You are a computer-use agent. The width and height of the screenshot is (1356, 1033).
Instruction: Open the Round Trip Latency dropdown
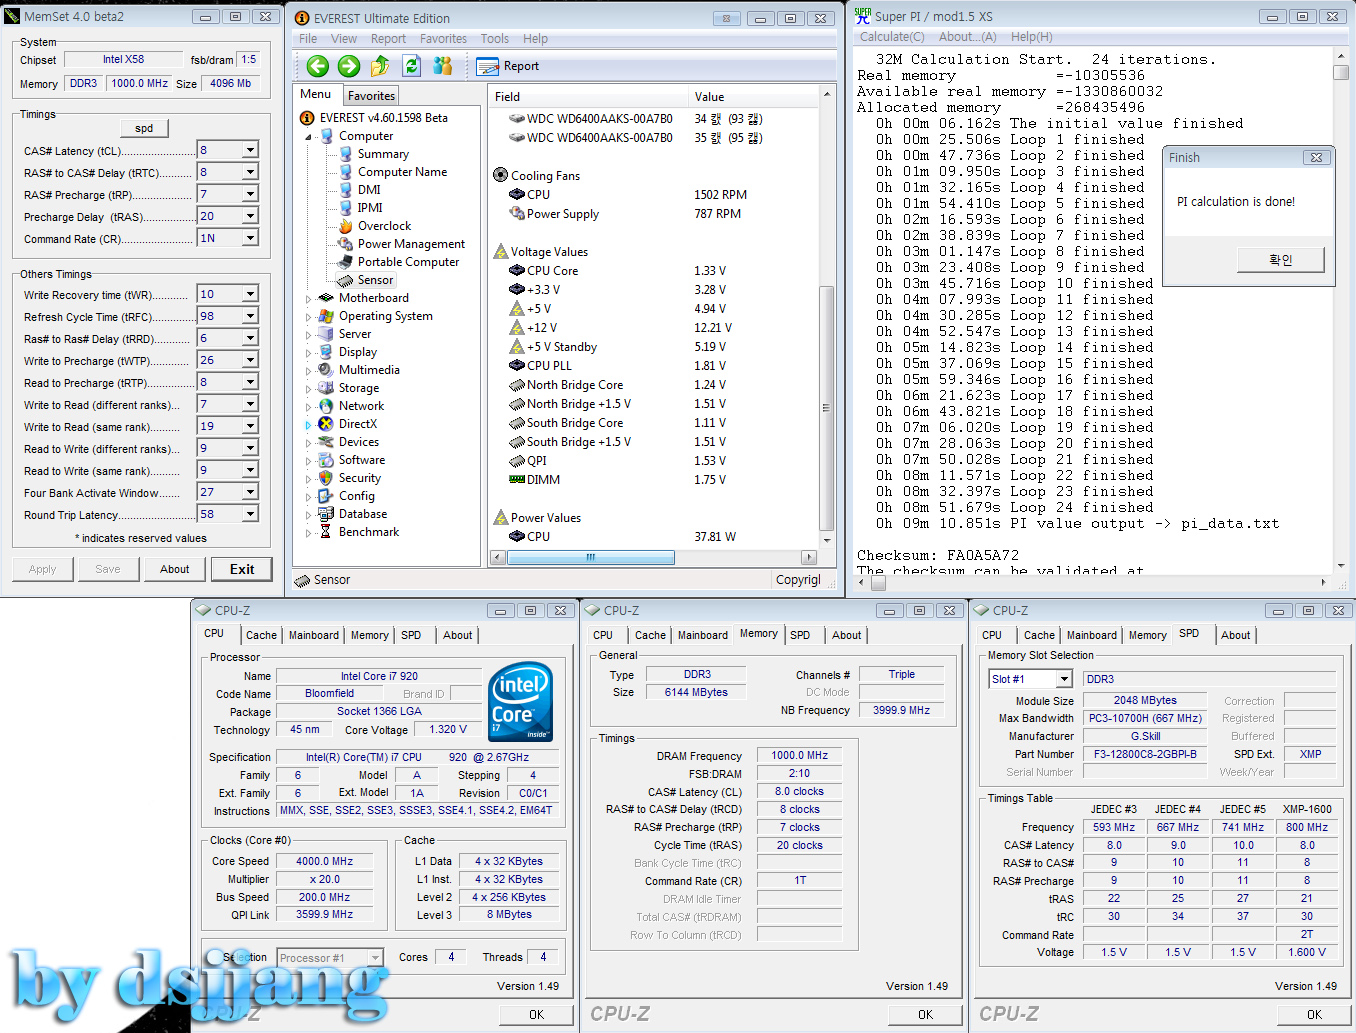[250, 515]
